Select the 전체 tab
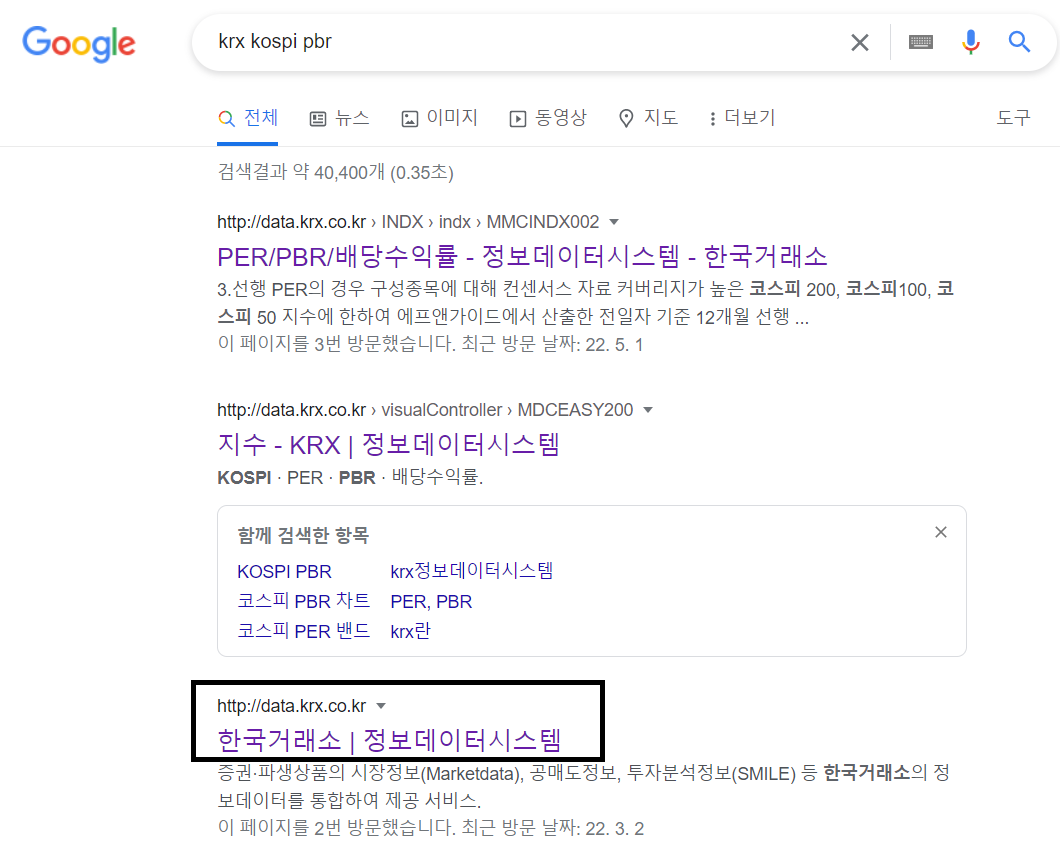The height and width of the screenshot is (856, 1060). tap(247, 118)
